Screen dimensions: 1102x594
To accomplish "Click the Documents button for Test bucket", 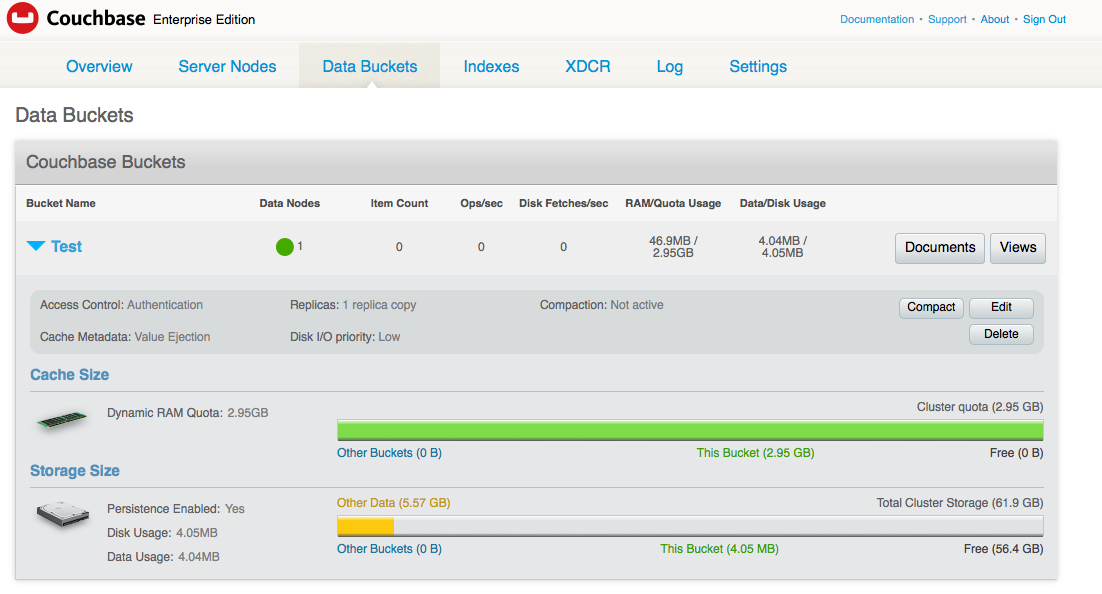I will [940, 248].
